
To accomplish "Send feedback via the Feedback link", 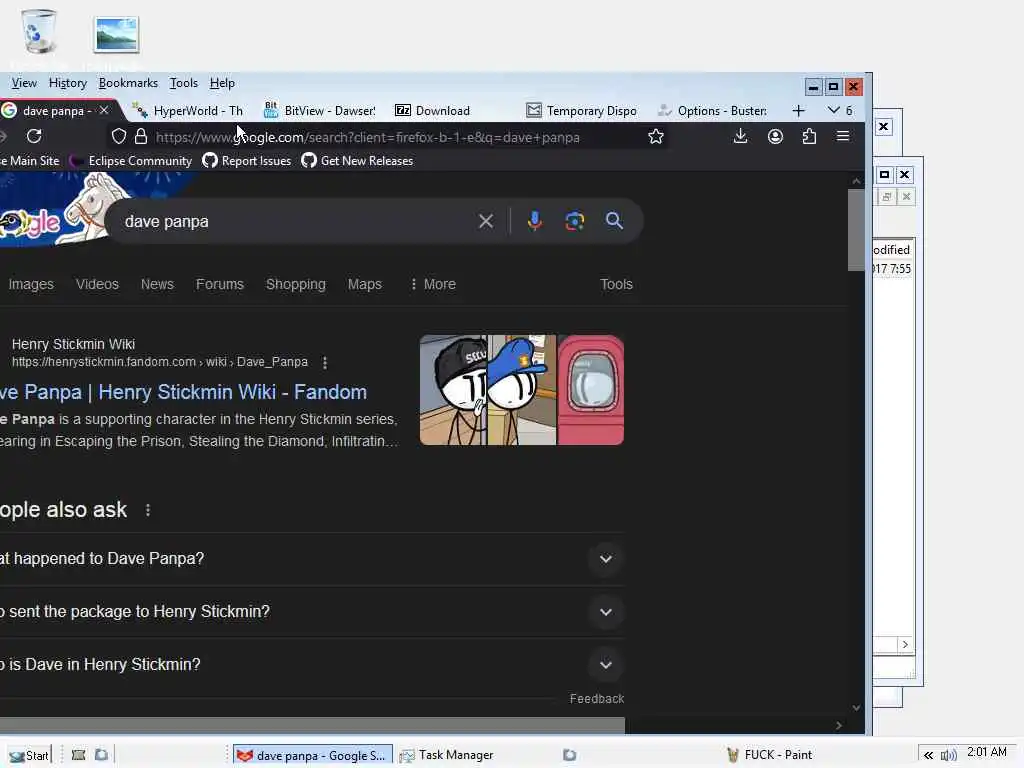I will click(596, 699).
